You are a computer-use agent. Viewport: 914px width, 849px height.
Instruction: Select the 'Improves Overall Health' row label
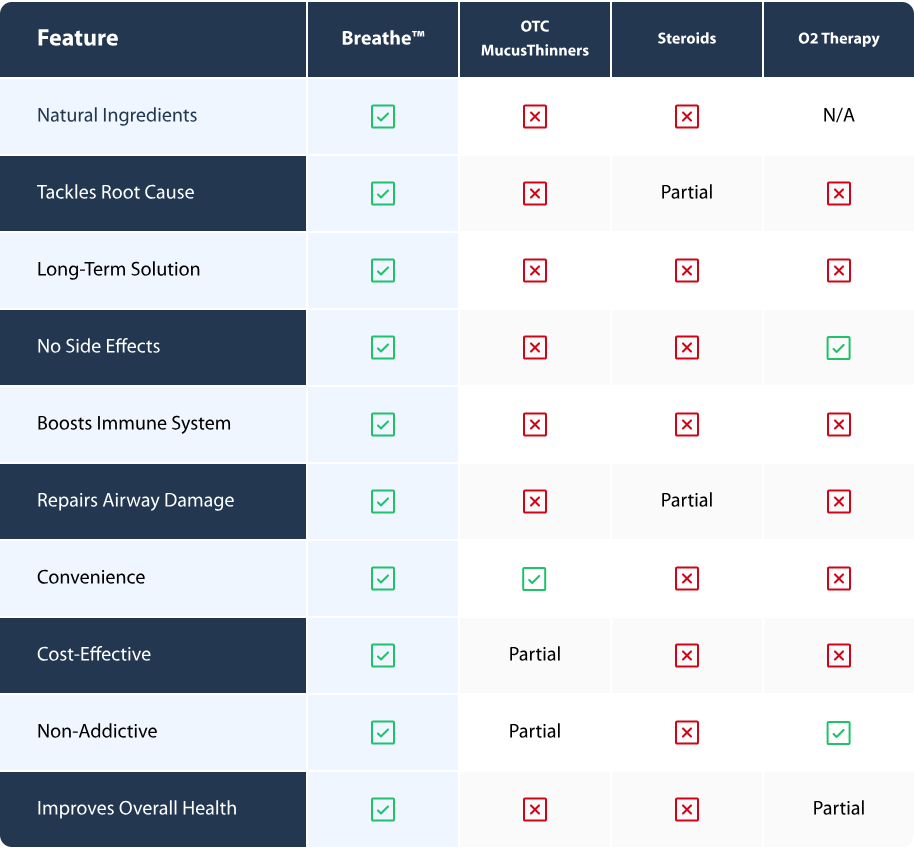(136, 808)
